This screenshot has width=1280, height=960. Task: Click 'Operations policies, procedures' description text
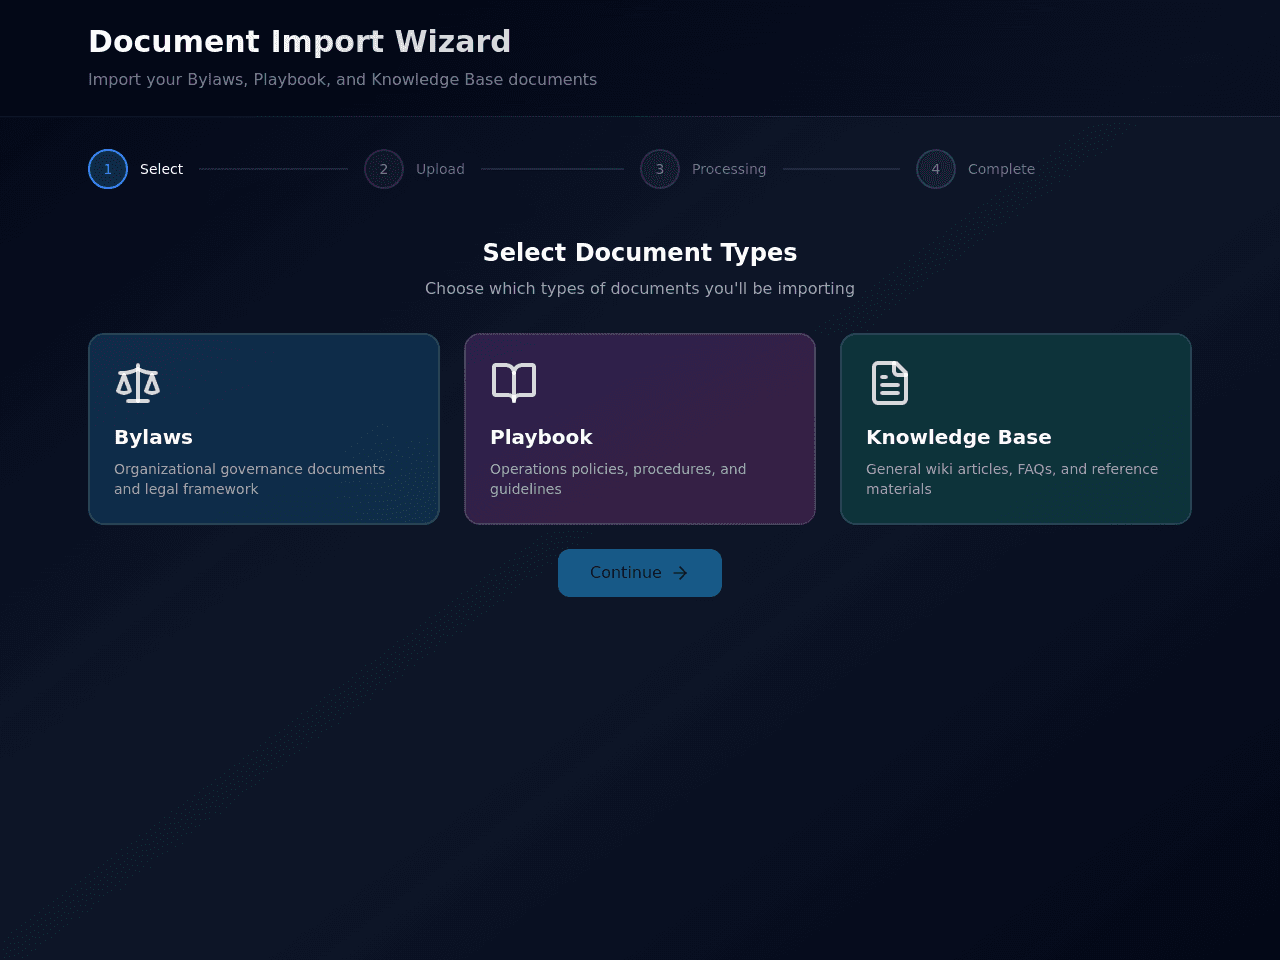618,479
